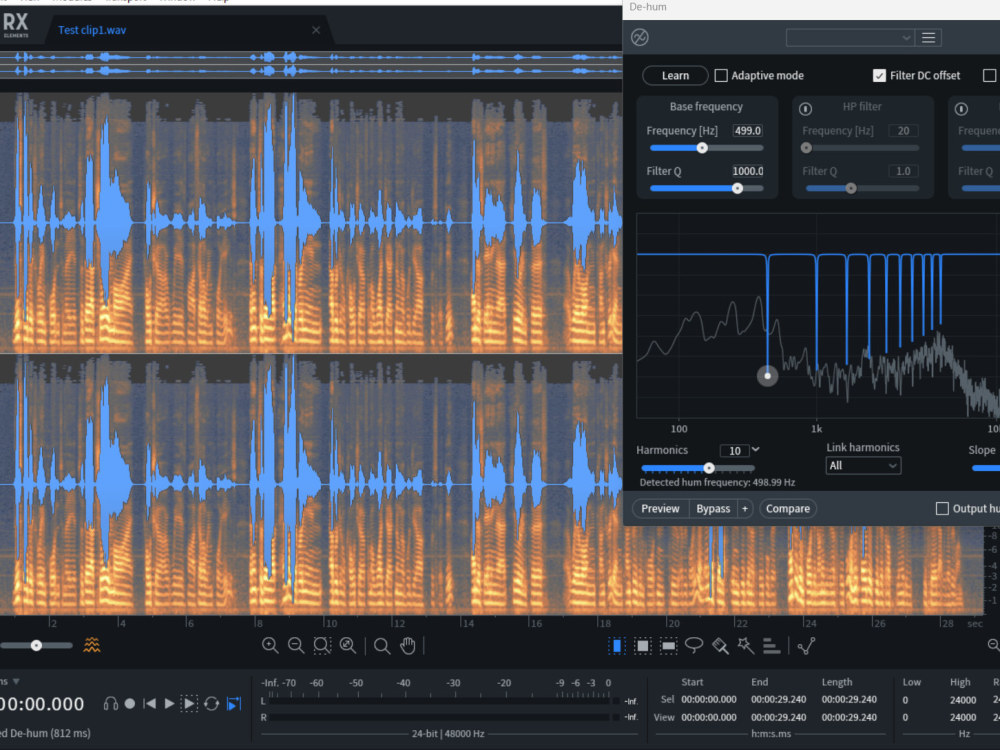Toggle the Loop playback icon
This screenshot has height=750, width=1000.
[x=212, y=703]
